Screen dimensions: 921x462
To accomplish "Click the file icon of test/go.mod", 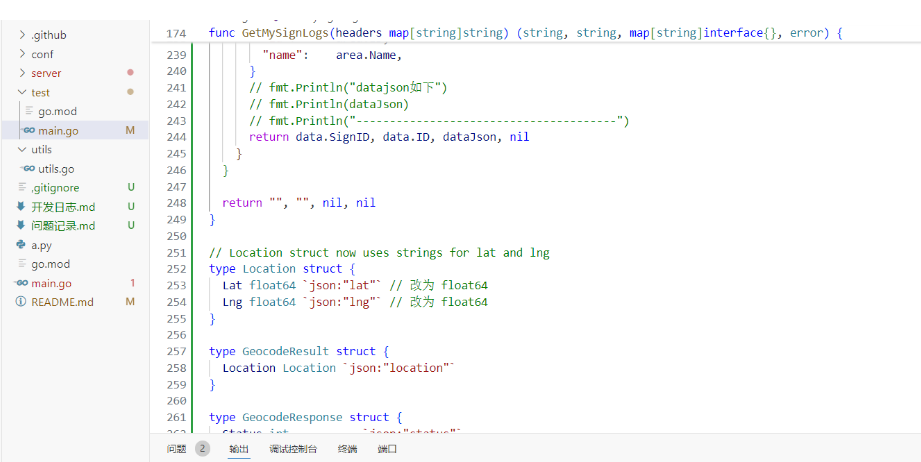I will click(29, 112).
